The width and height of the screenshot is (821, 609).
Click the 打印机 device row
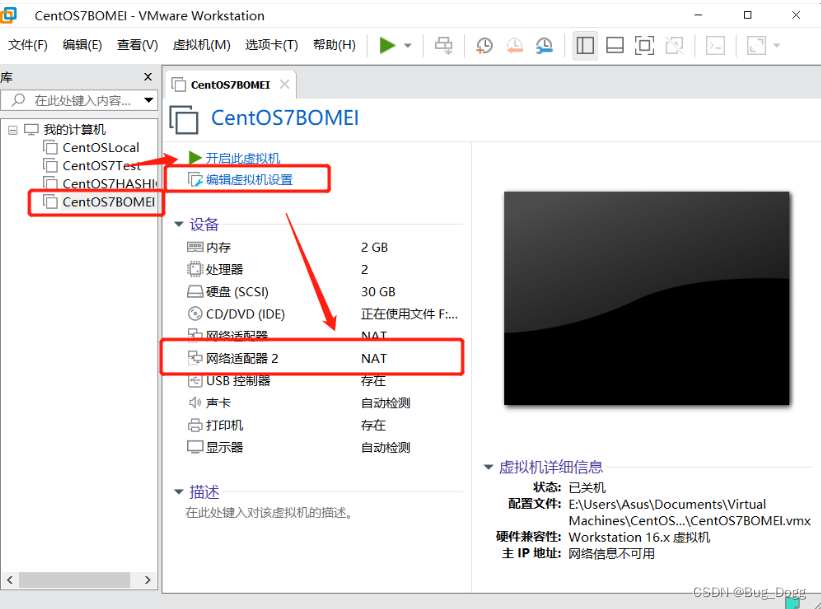[x=323, y=425]
